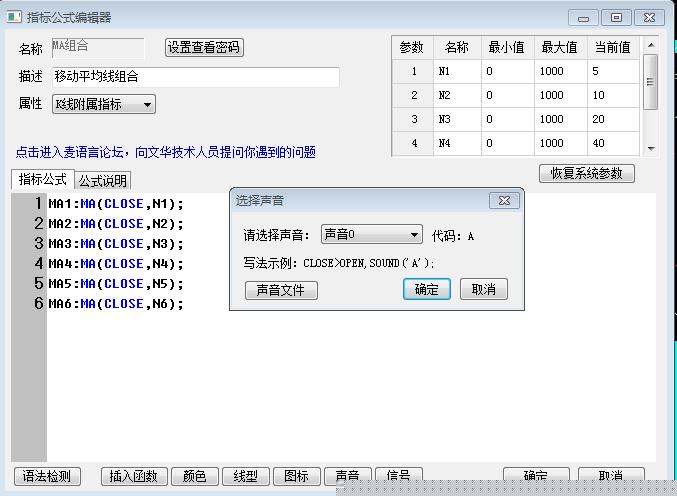677x496 pixels.
Task: Choose the 线型 line style button
Action: pos(245,476)
